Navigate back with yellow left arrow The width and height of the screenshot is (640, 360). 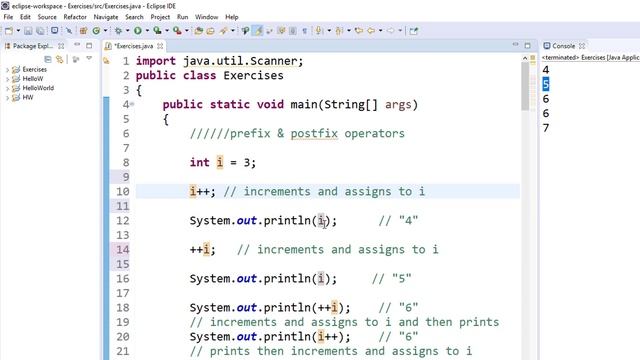coord(371,31)
